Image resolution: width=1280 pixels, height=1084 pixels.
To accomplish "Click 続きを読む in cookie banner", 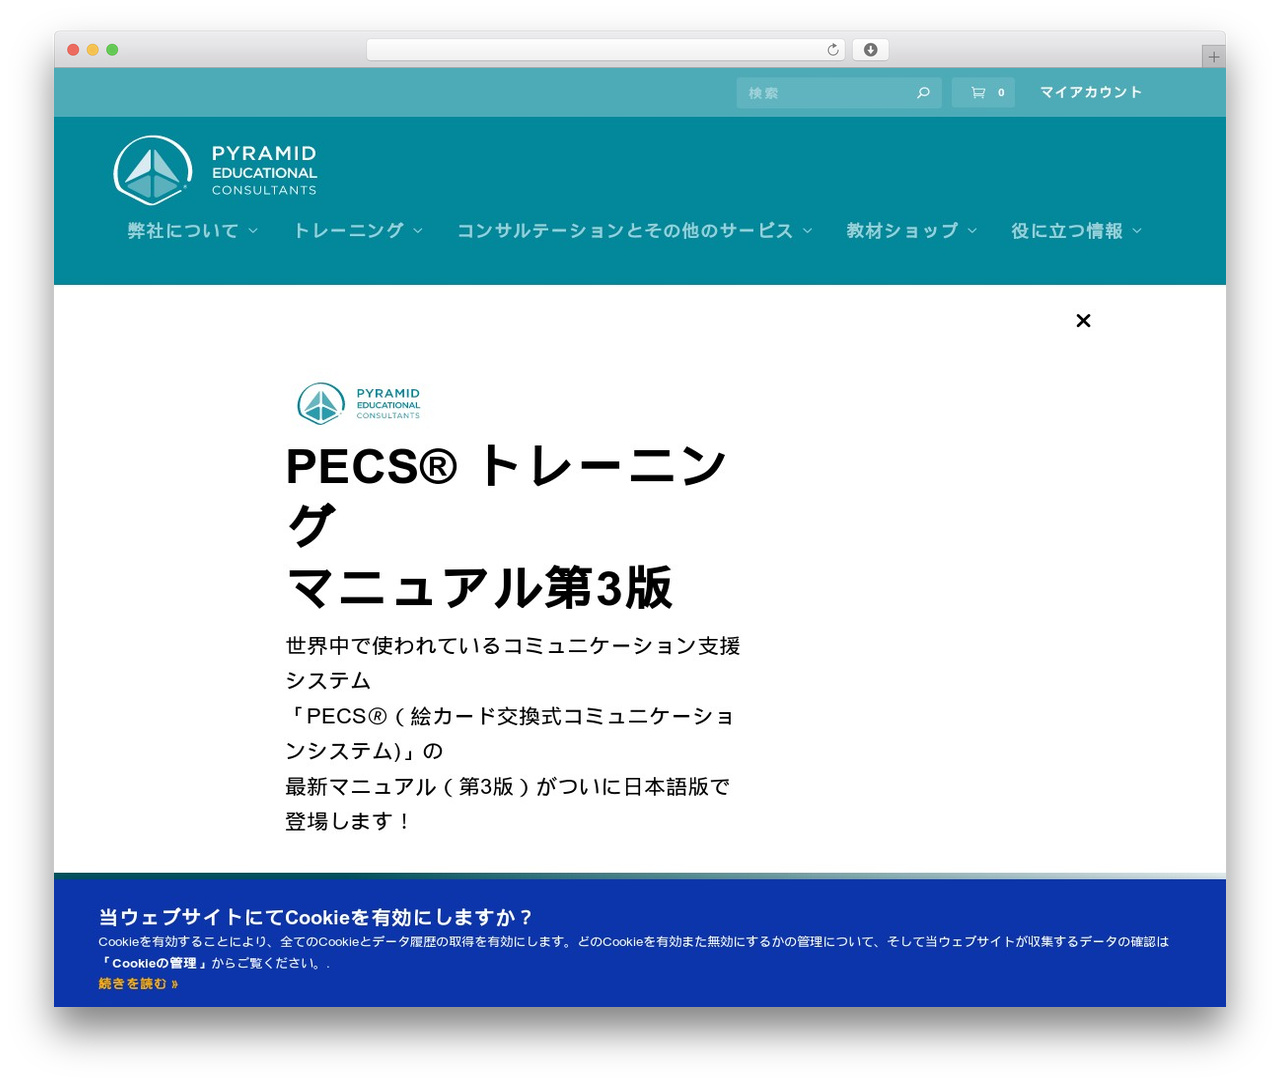I will tap(138, 984).
